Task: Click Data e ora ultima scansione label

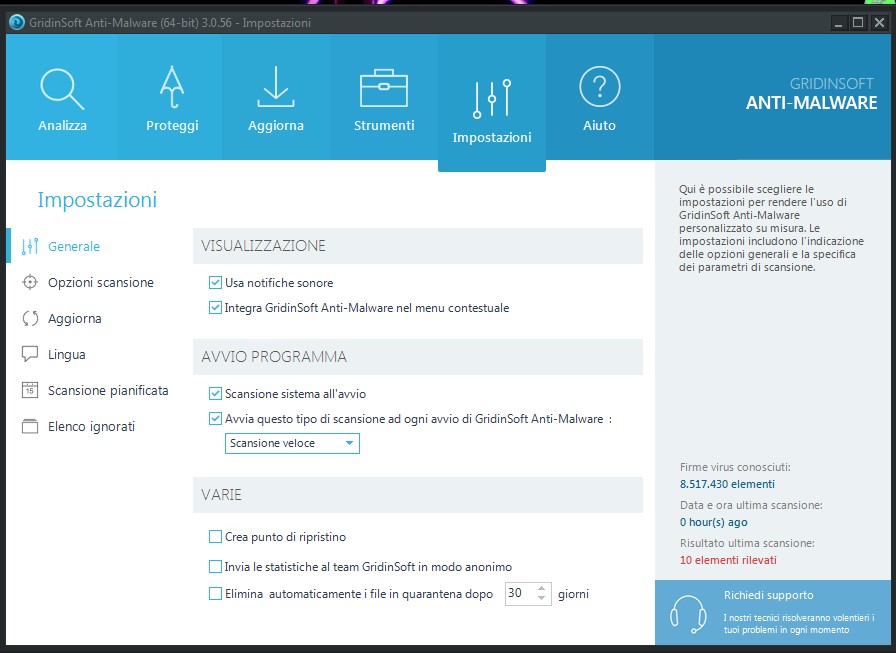Action: [751, 505]
